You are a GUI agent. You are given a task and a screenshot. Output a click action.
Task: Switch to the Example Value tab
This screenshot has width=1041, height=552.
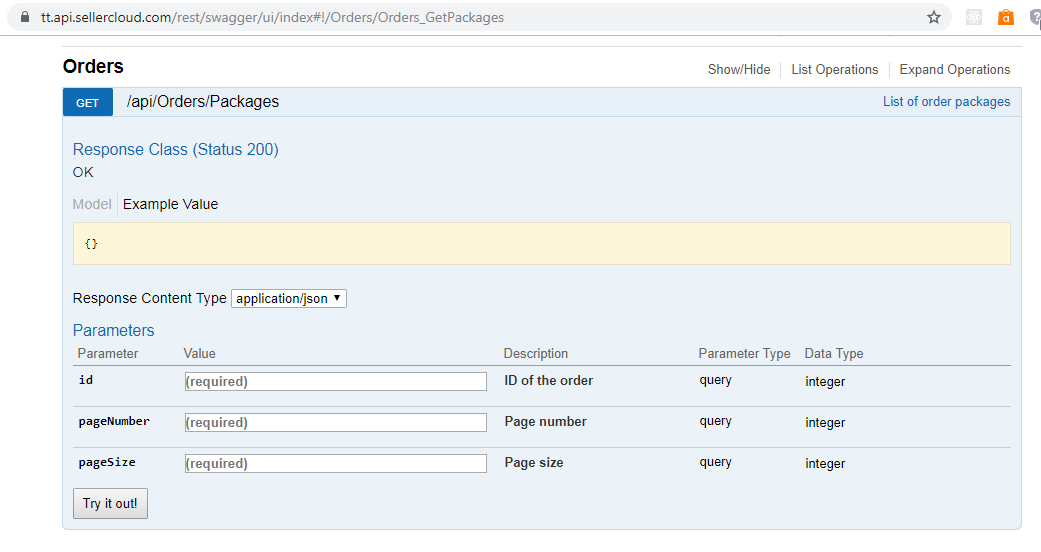[170, 204]
